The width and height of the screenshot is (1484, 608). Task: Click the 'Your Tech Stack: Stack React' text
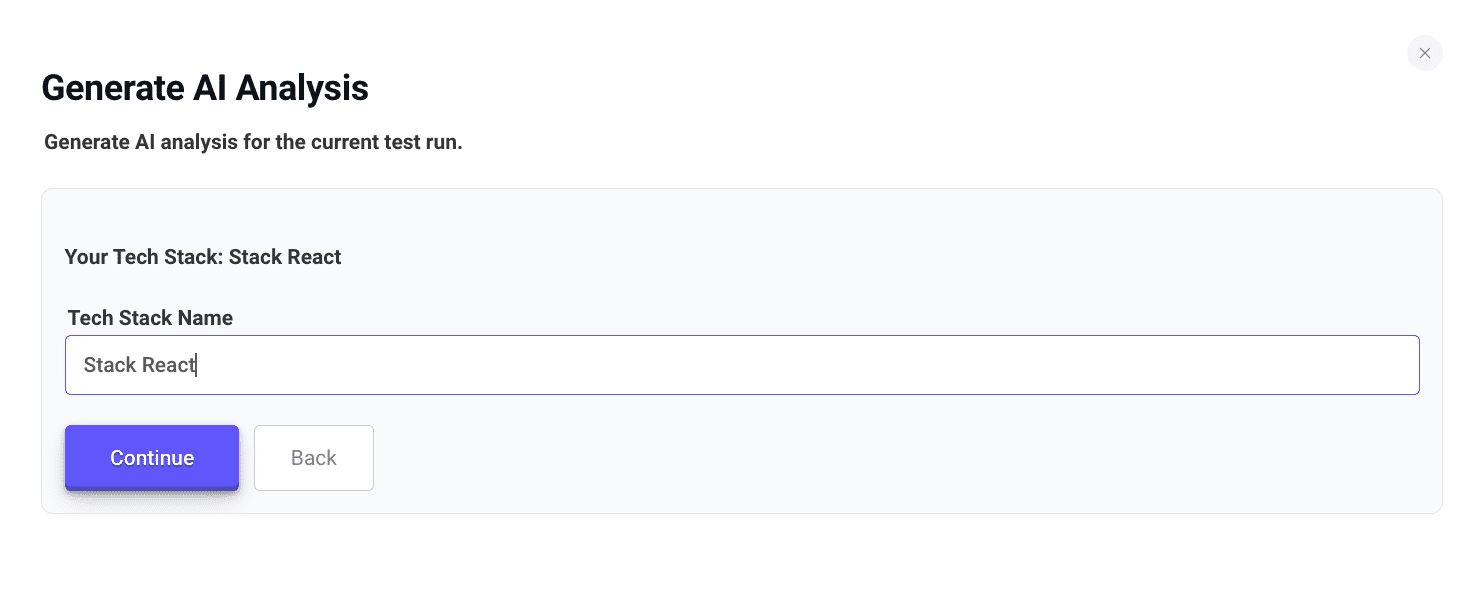[203, 257]
